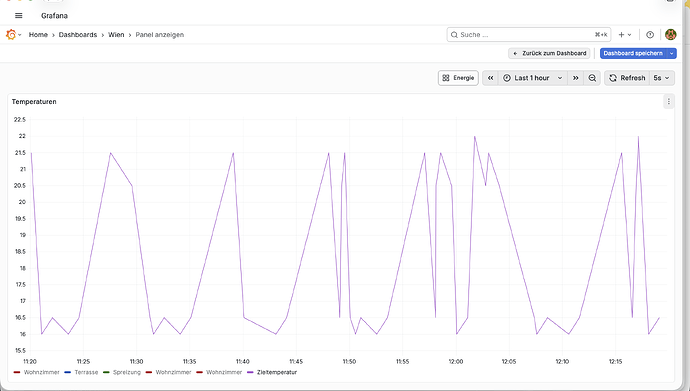Open the user avatar profile menu

671,35
